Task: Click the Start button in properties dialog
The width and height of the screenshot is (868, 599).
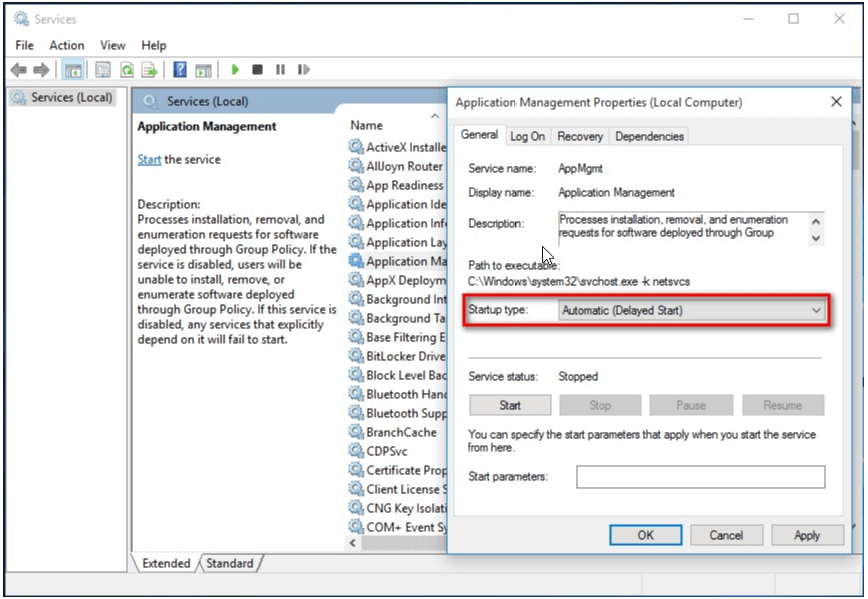Action: (x=510, y=405)
